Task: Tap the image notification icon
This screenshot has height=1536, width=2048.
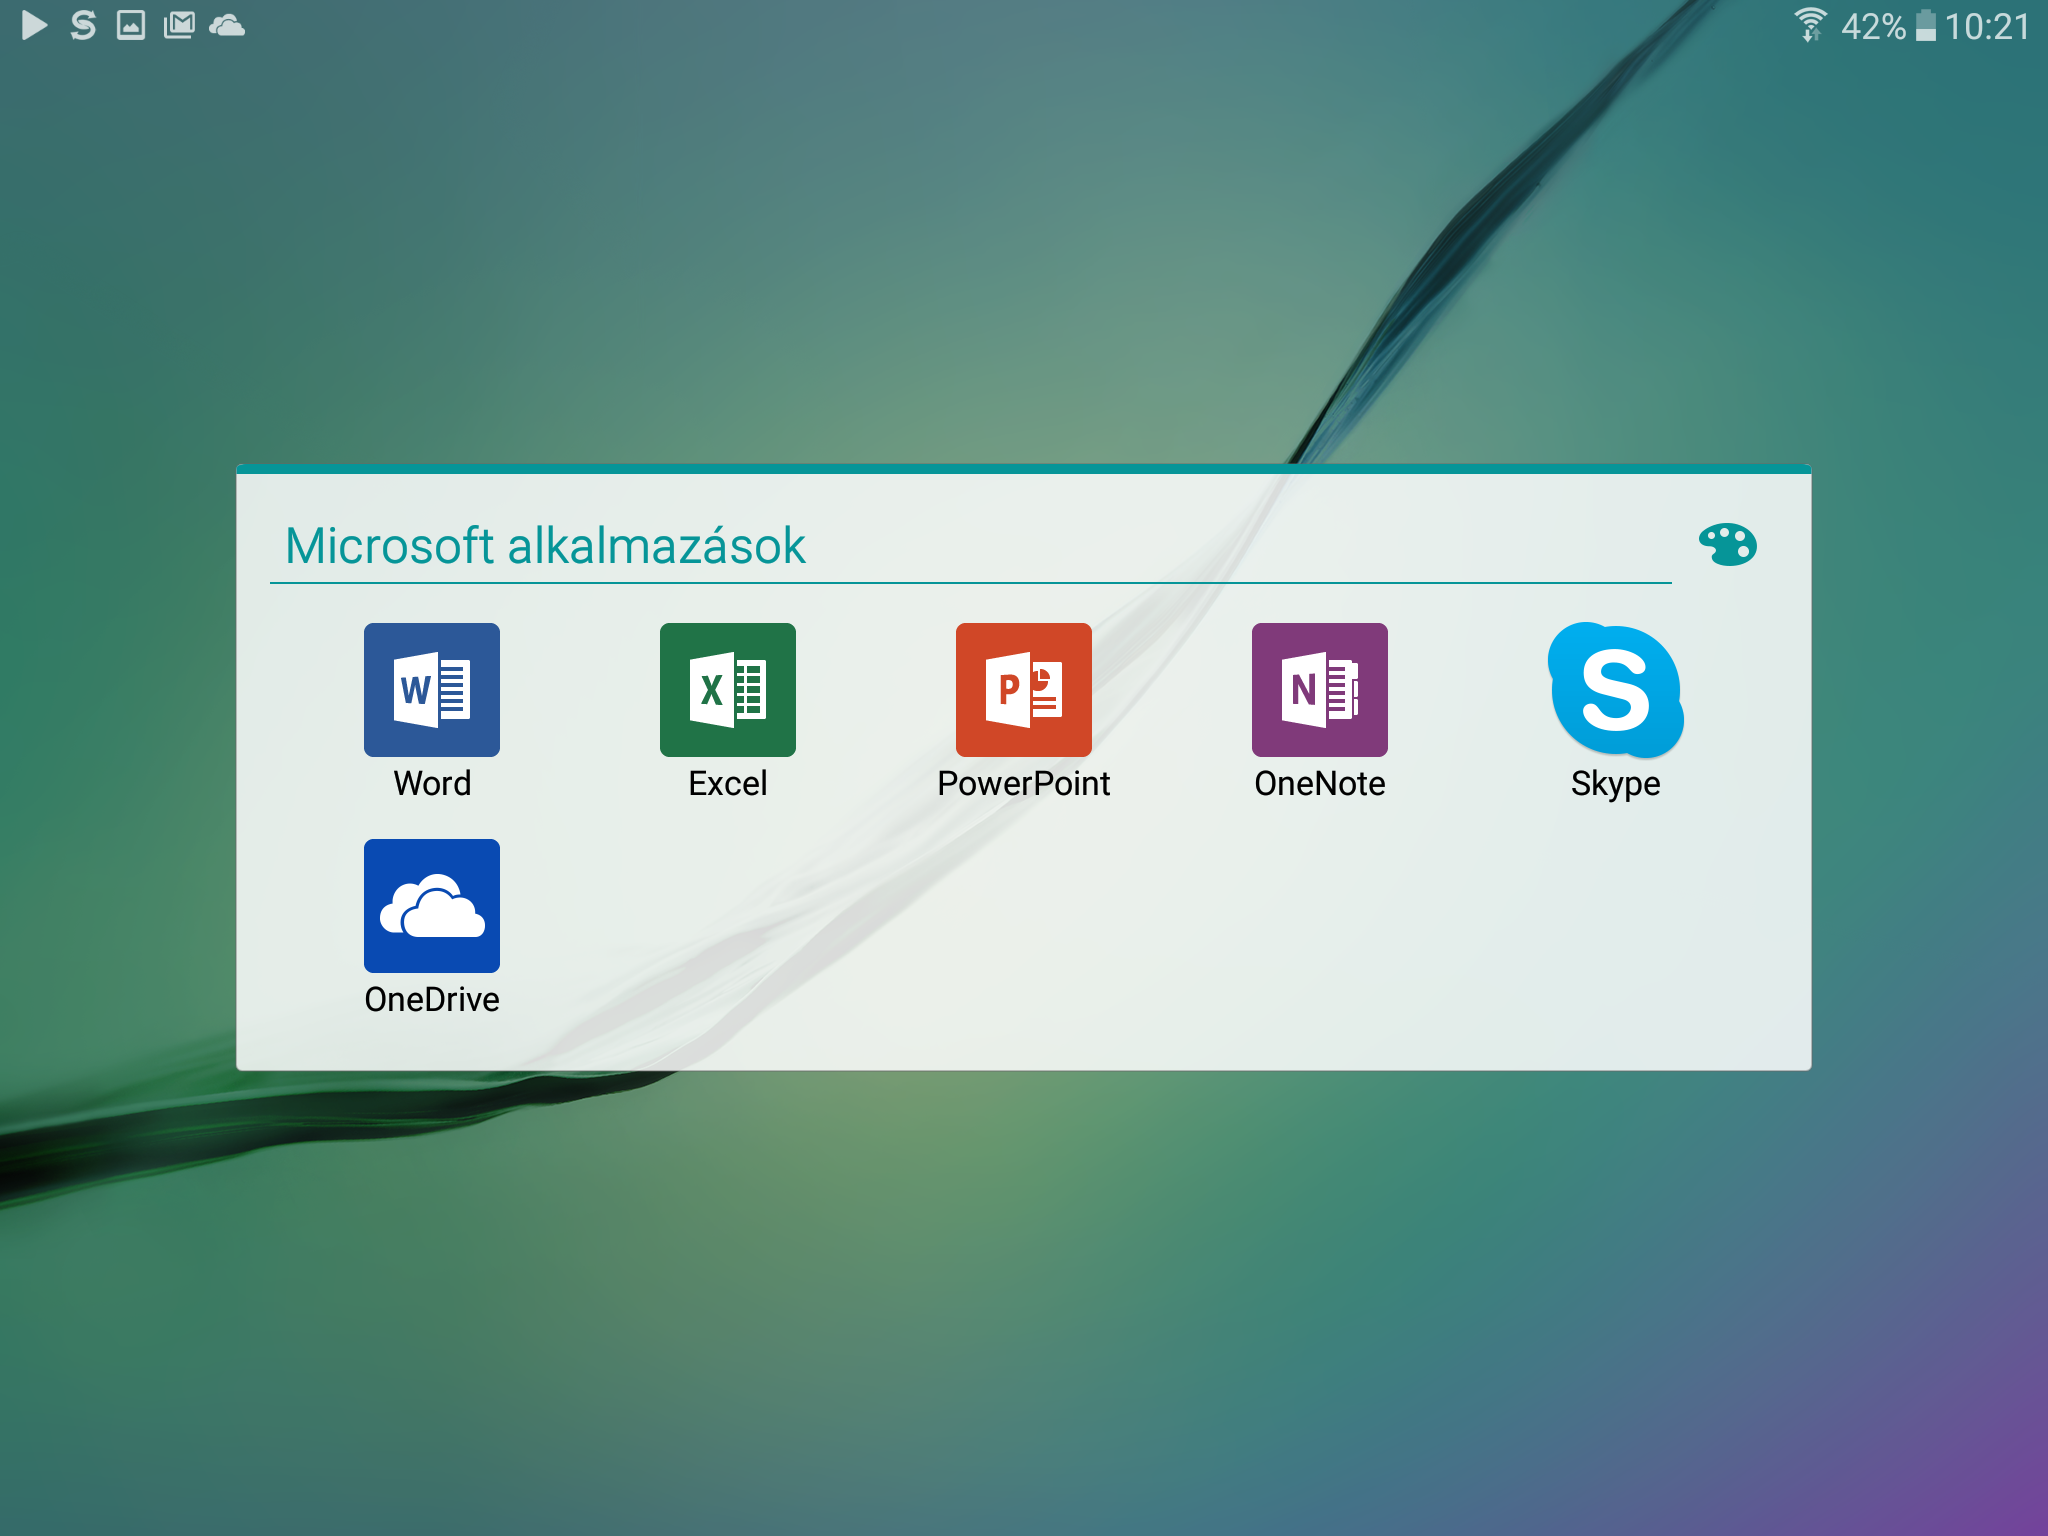Action: 131,25
